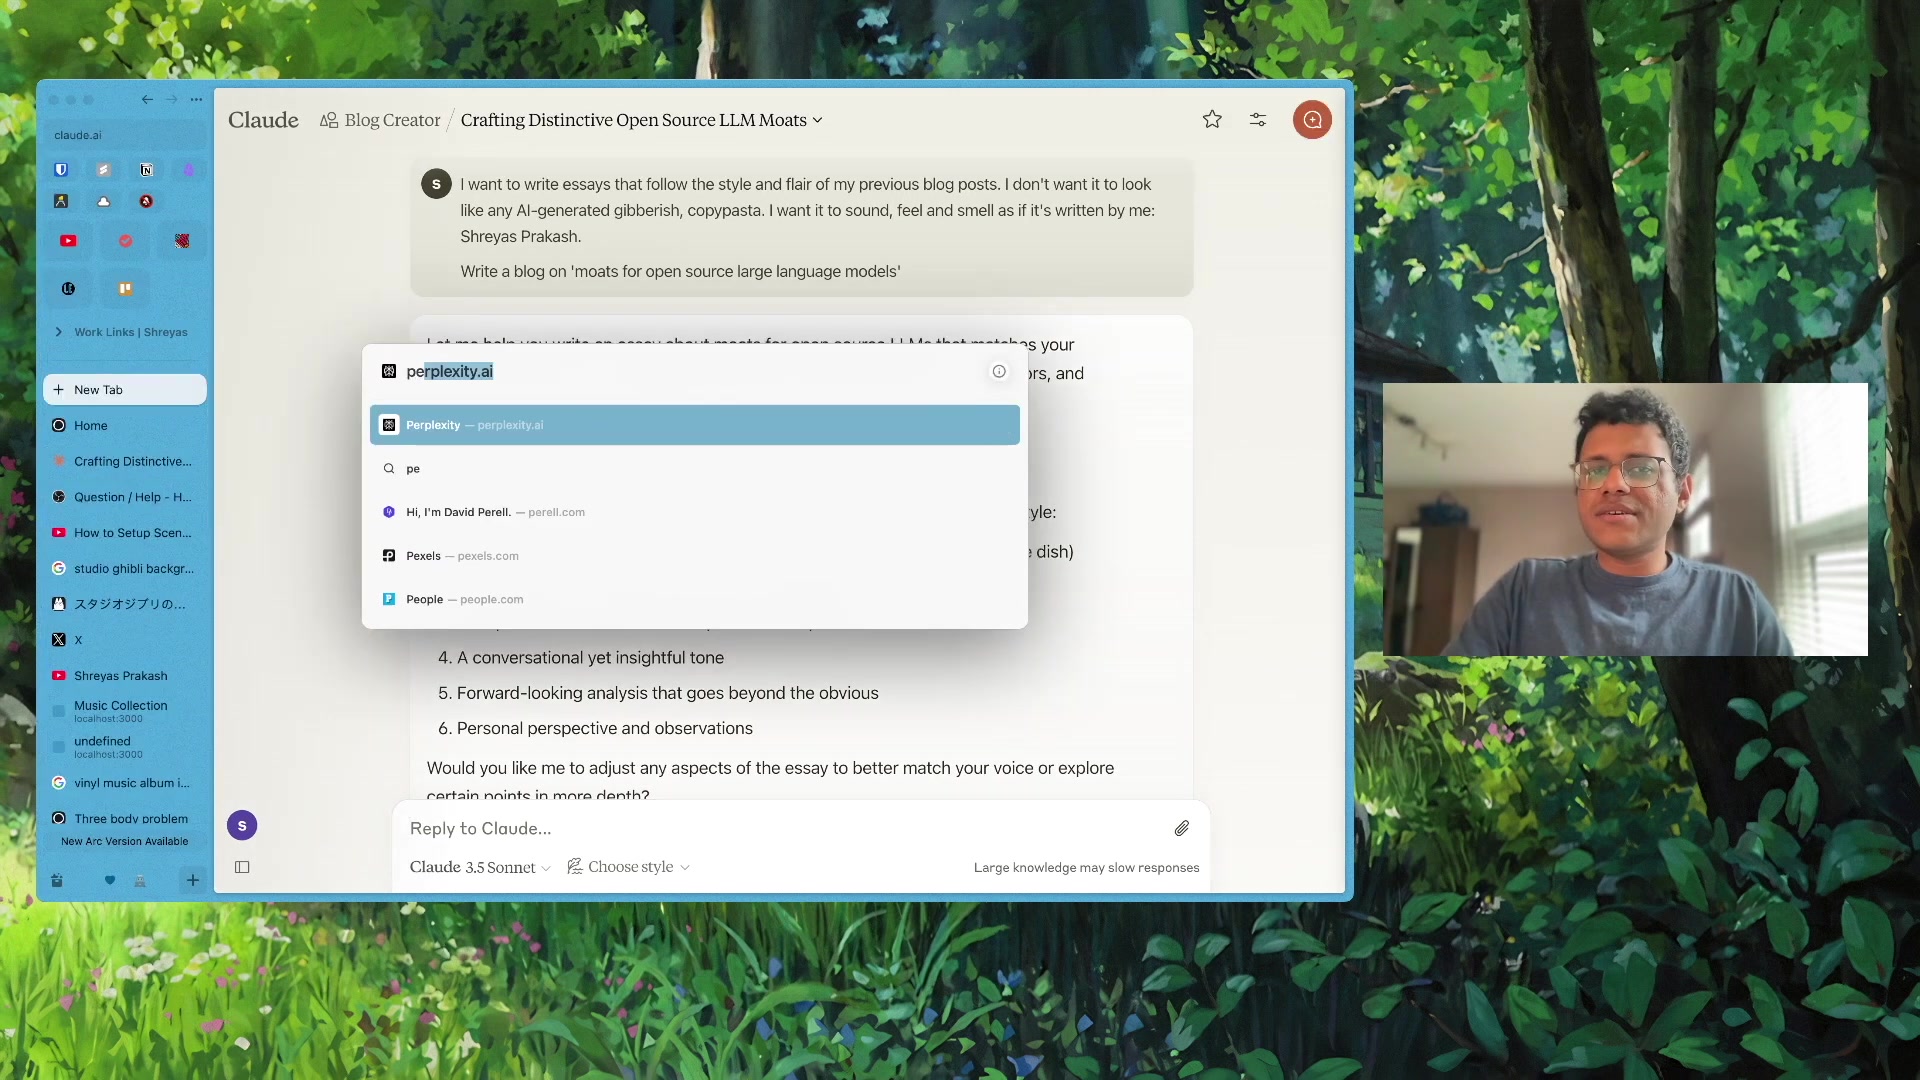This screenshot has height=1080, width=1920.
Task: Open the red circular bell pinned favorite
Action: point(146,201)
